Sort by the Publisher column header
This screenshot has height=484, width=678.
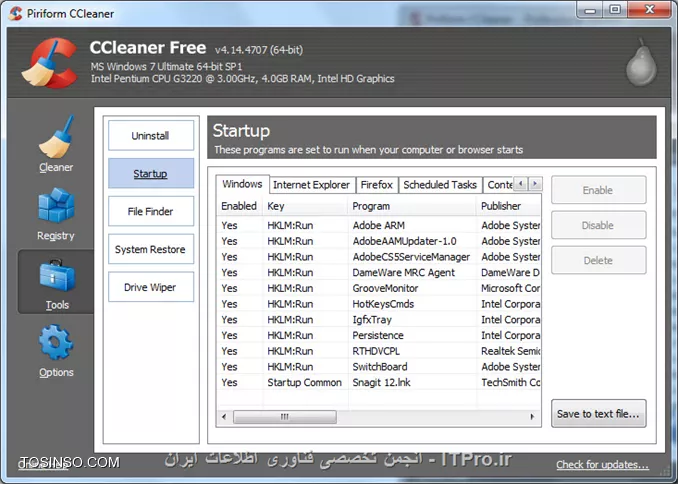(509, 206)
